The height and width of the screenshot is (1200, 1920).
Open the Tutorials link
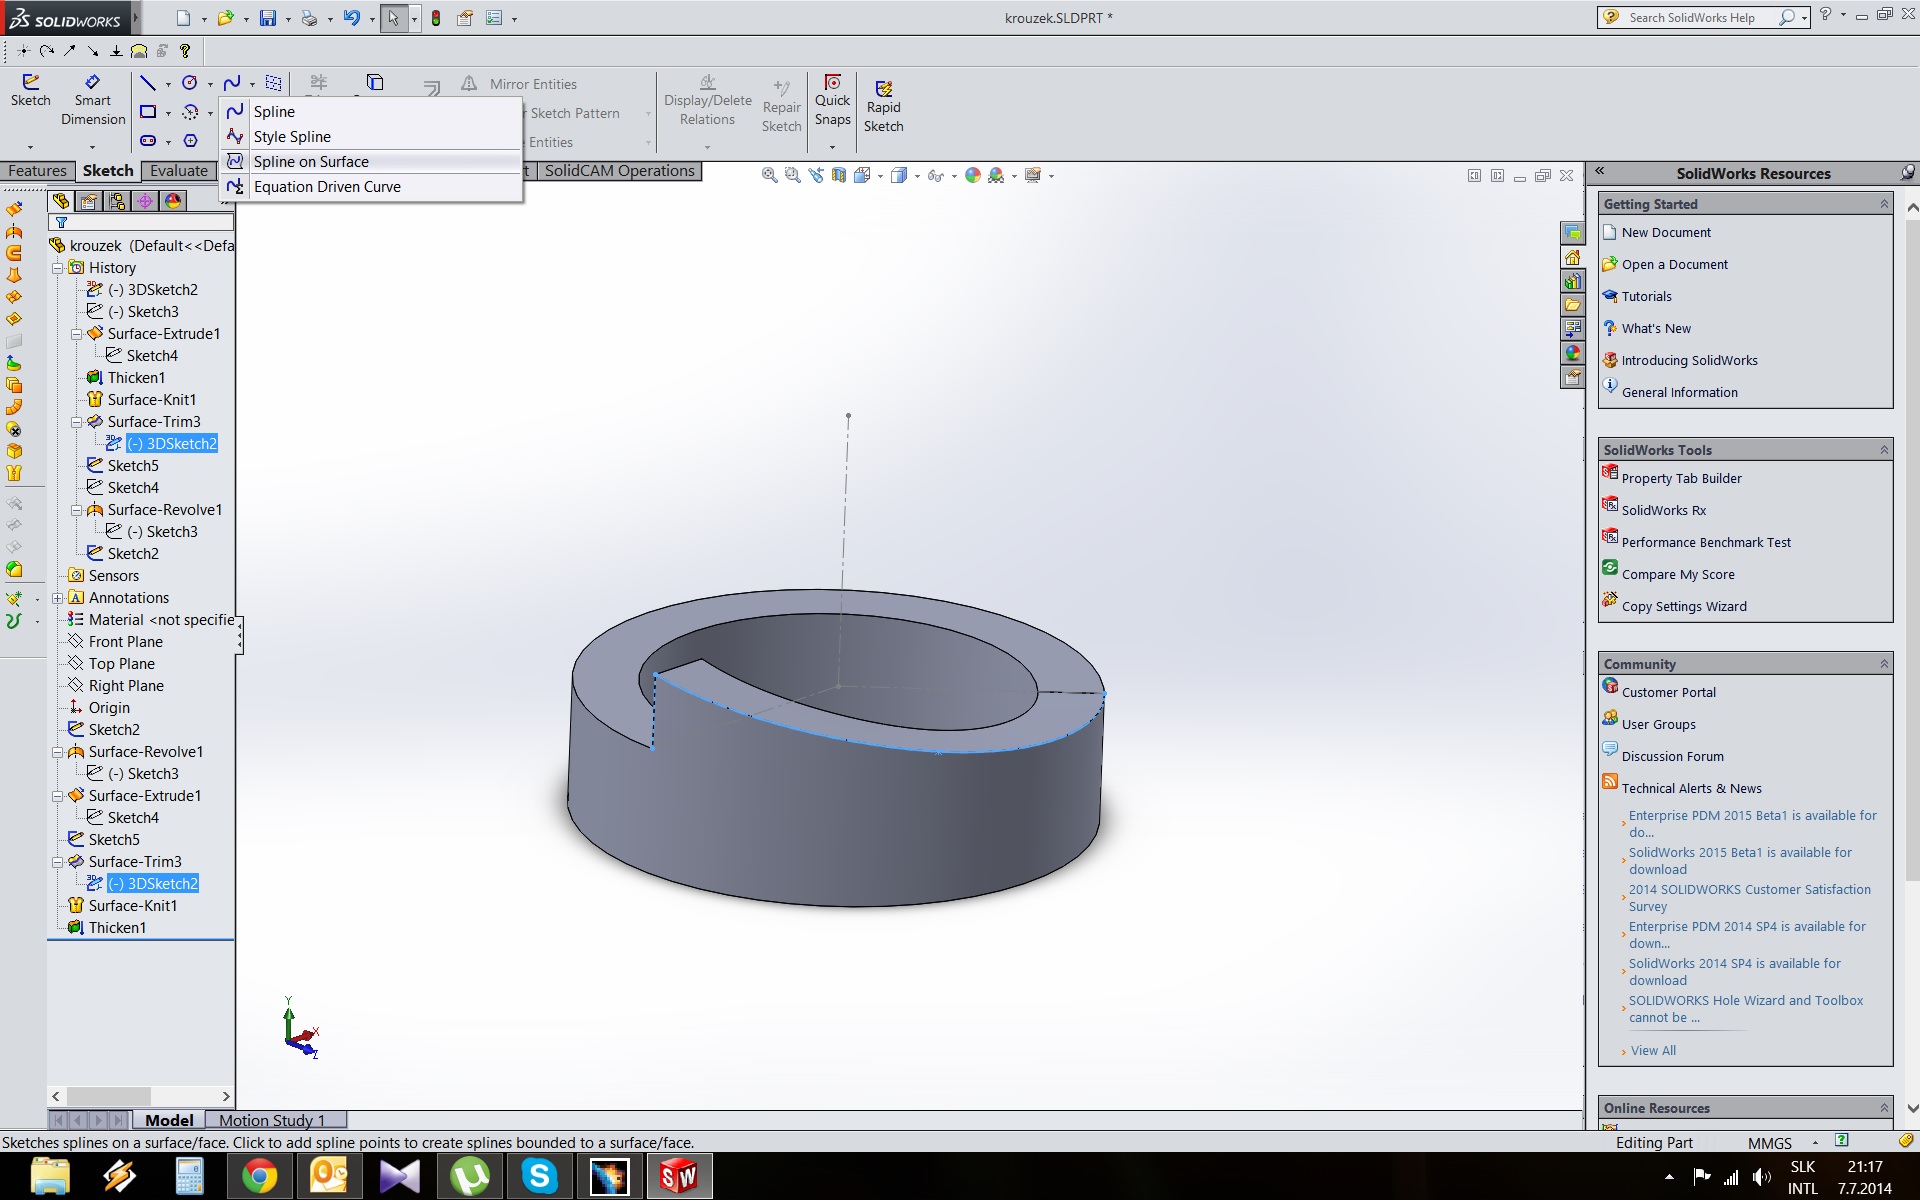click(x=1646, y=297)
